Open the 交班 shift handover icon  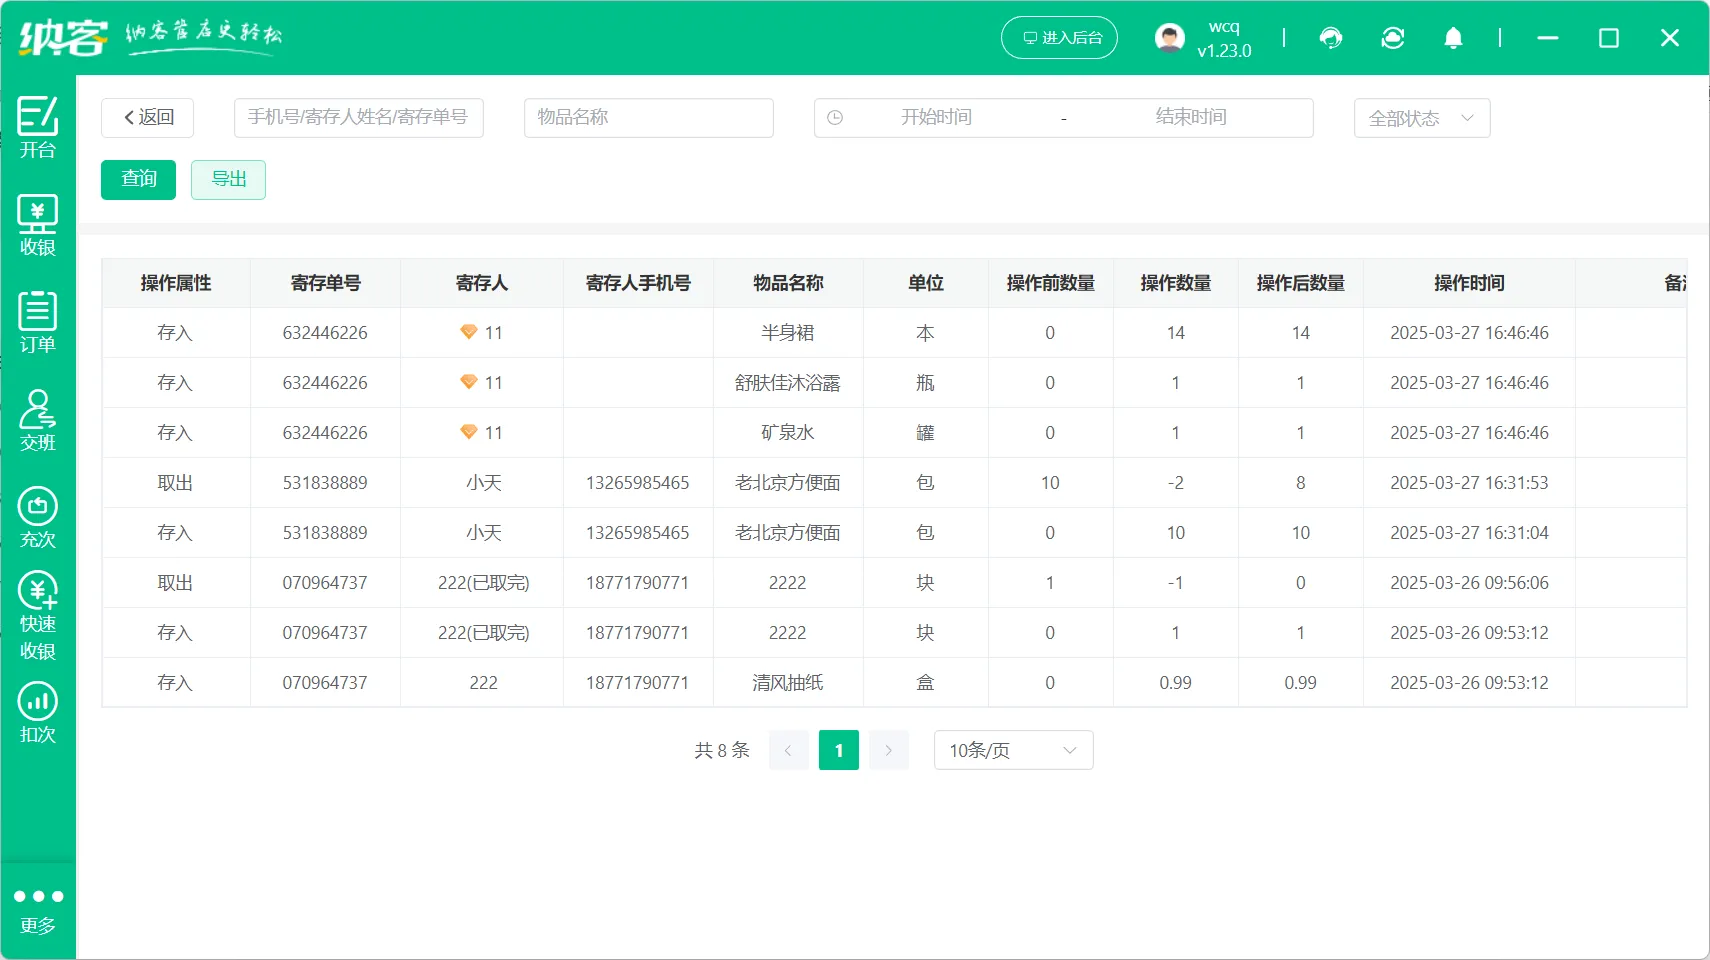pyautogui.click(x=38, y=420)
